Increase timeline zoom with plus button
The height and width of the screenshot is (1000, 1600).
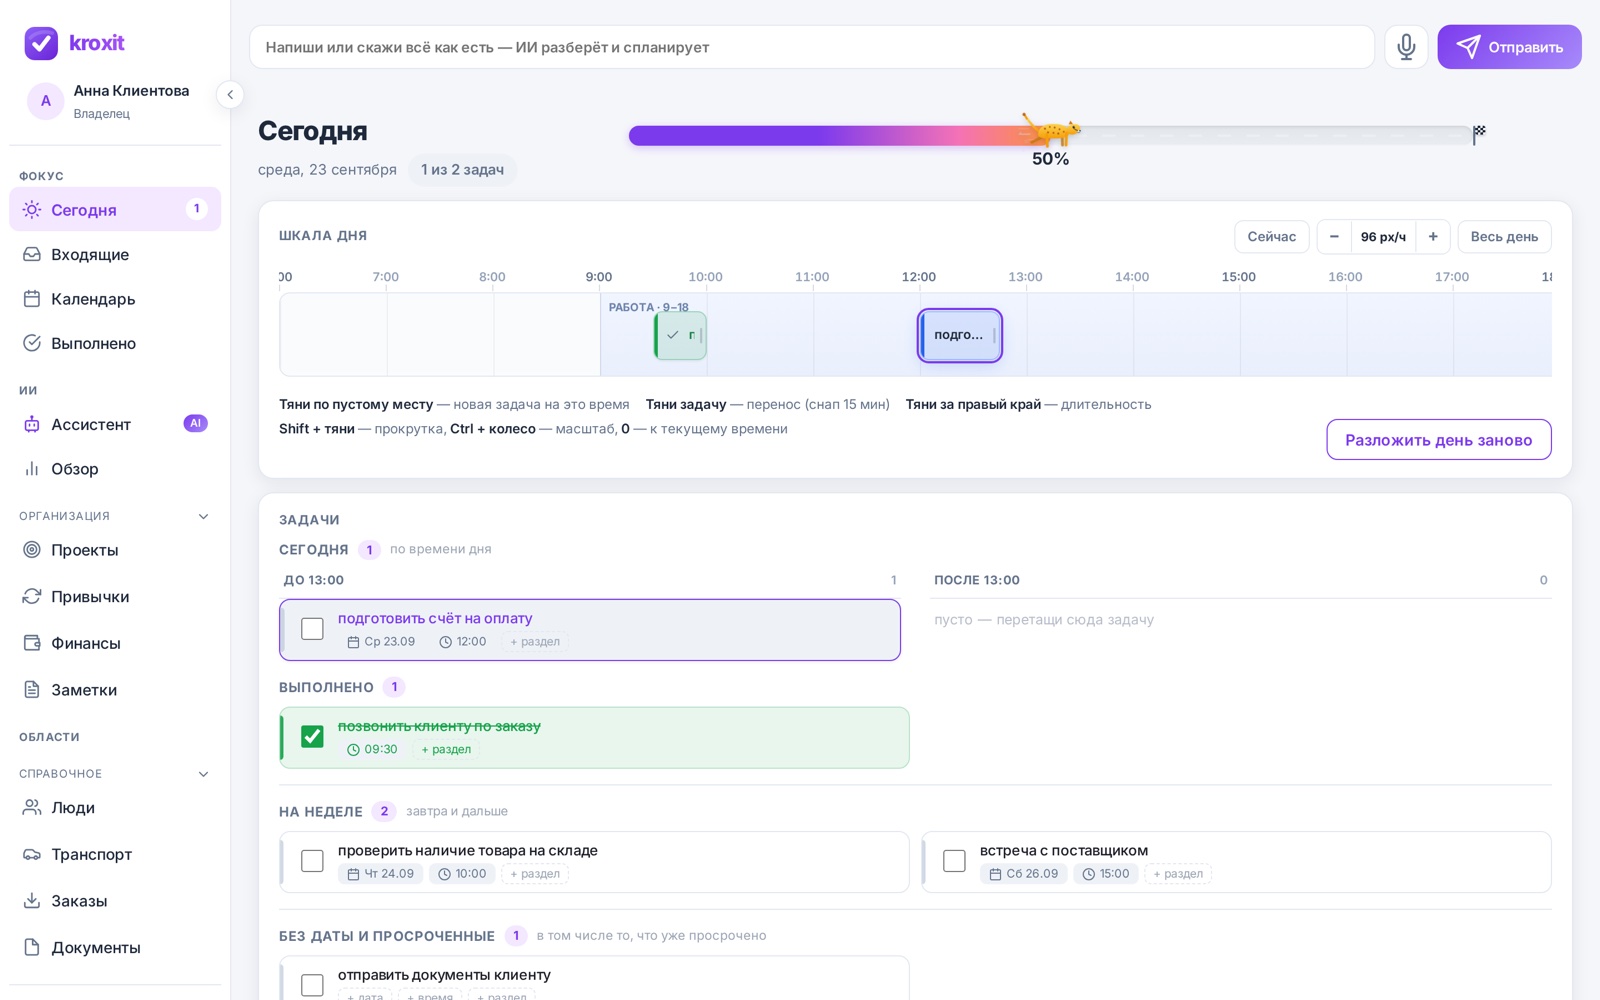[1433, 237]
